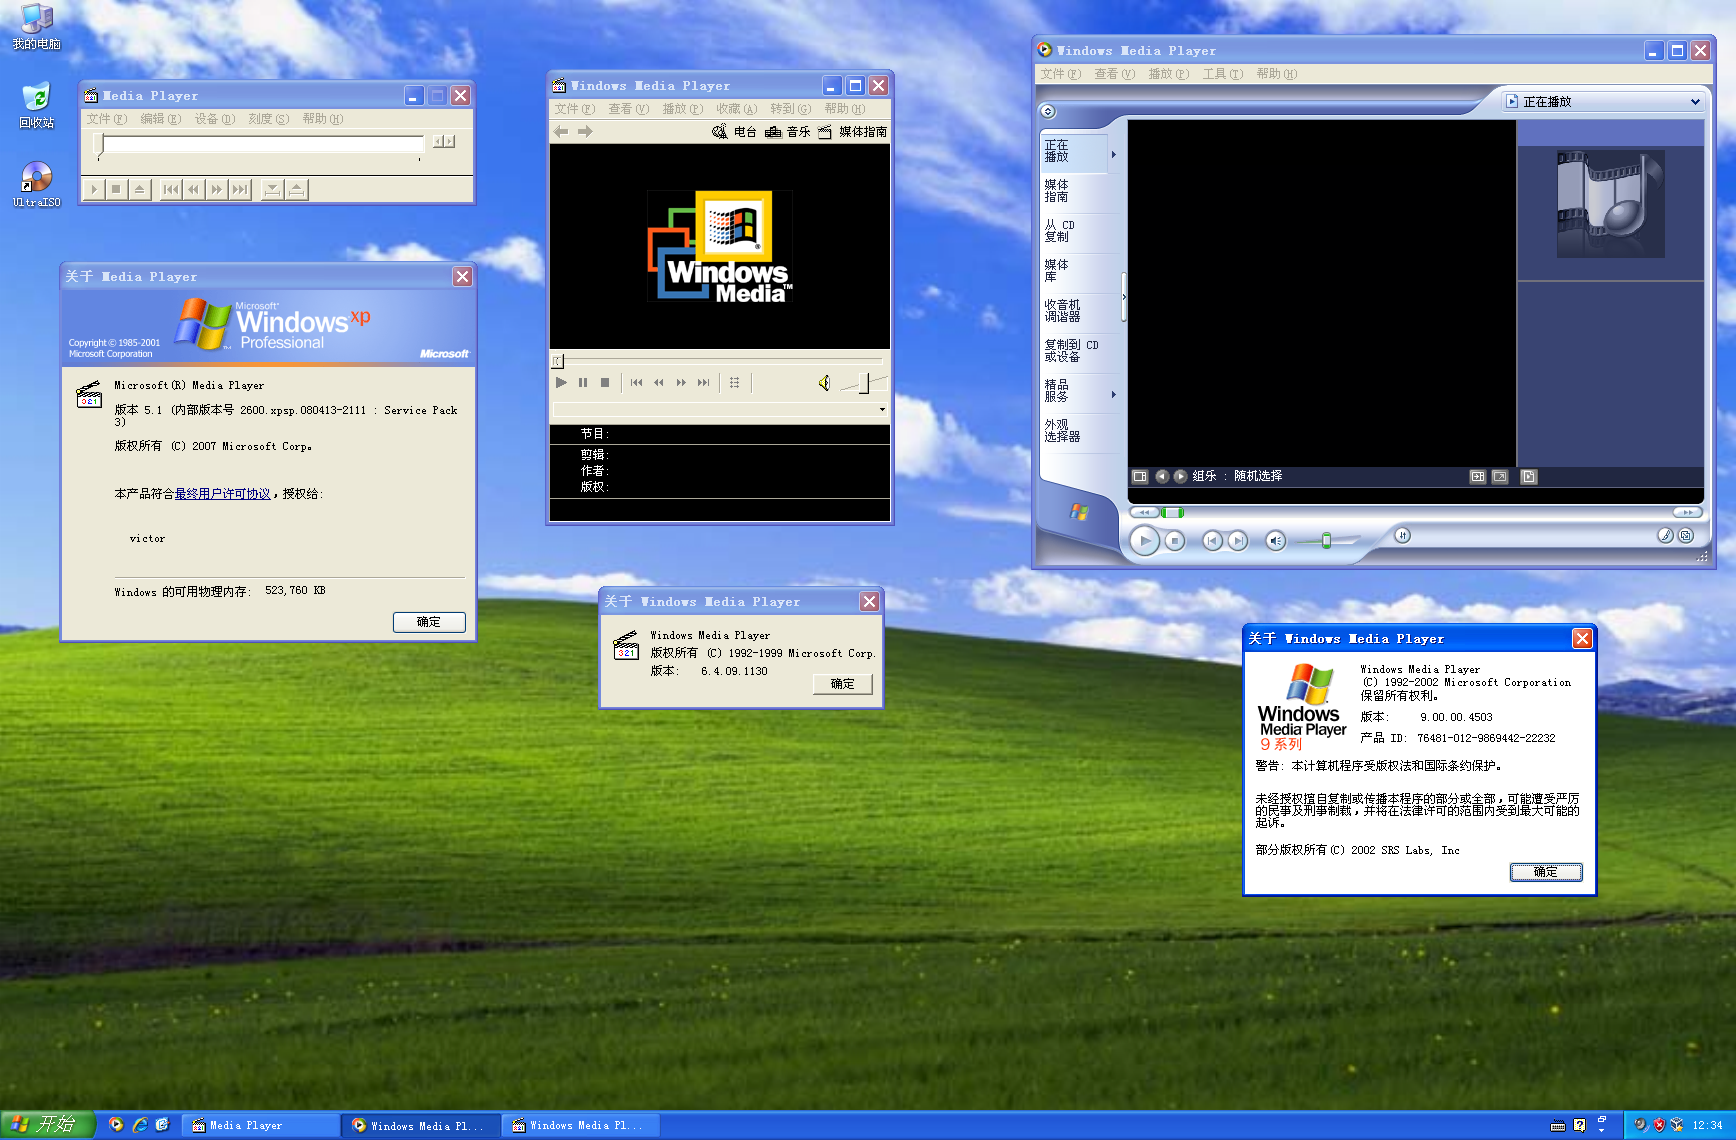Open 文件(F) menu in classic Media Player 5.1
Image resolution: width=1736 pixels, height=1140 pixels.
(106, 119)
